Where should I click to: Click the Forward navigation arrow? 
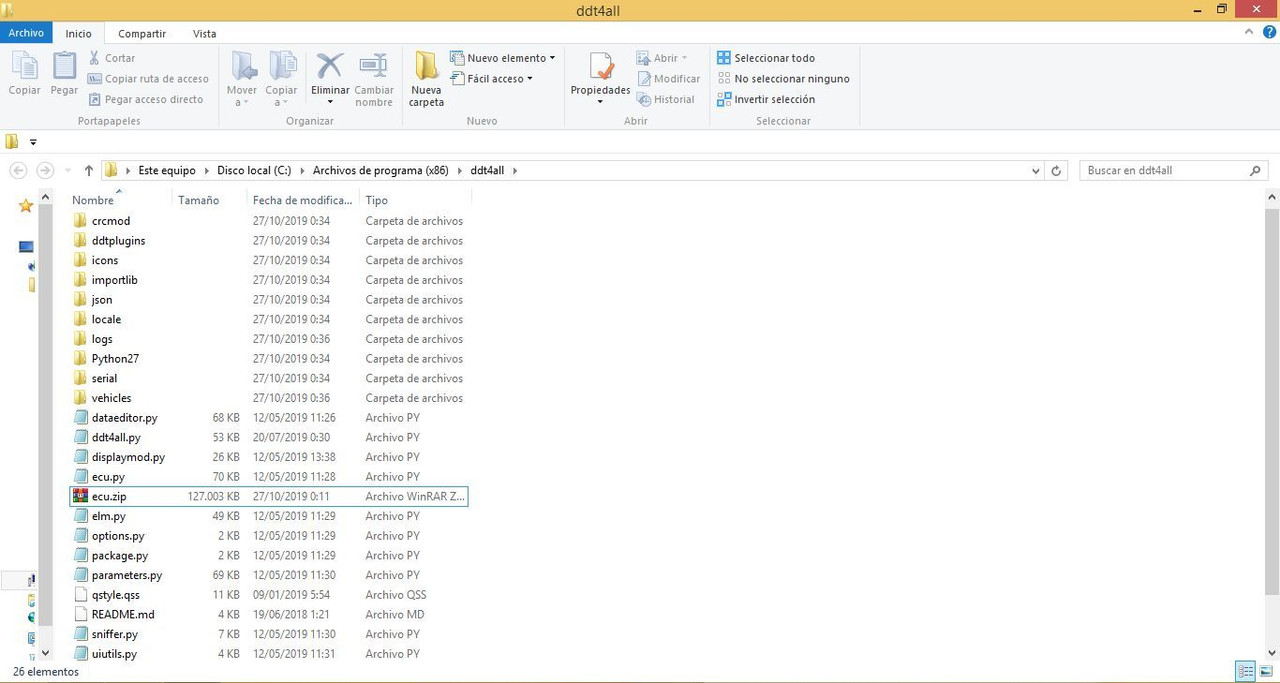click(45, 171)
